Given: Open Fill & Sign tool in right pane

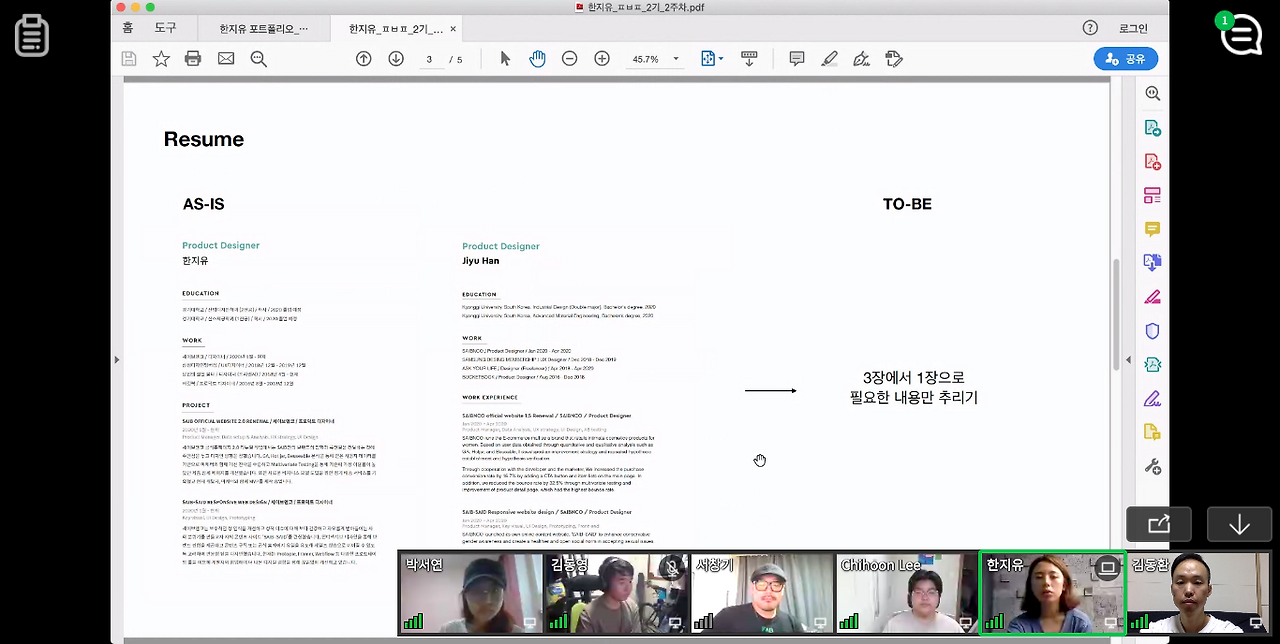Looking at the screenshot, I should point(1152,399).
